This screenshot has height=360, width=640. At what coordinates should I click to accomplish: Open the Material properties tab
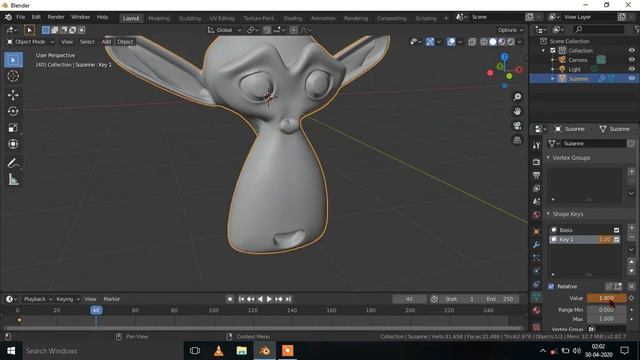[x=536, y=310]
